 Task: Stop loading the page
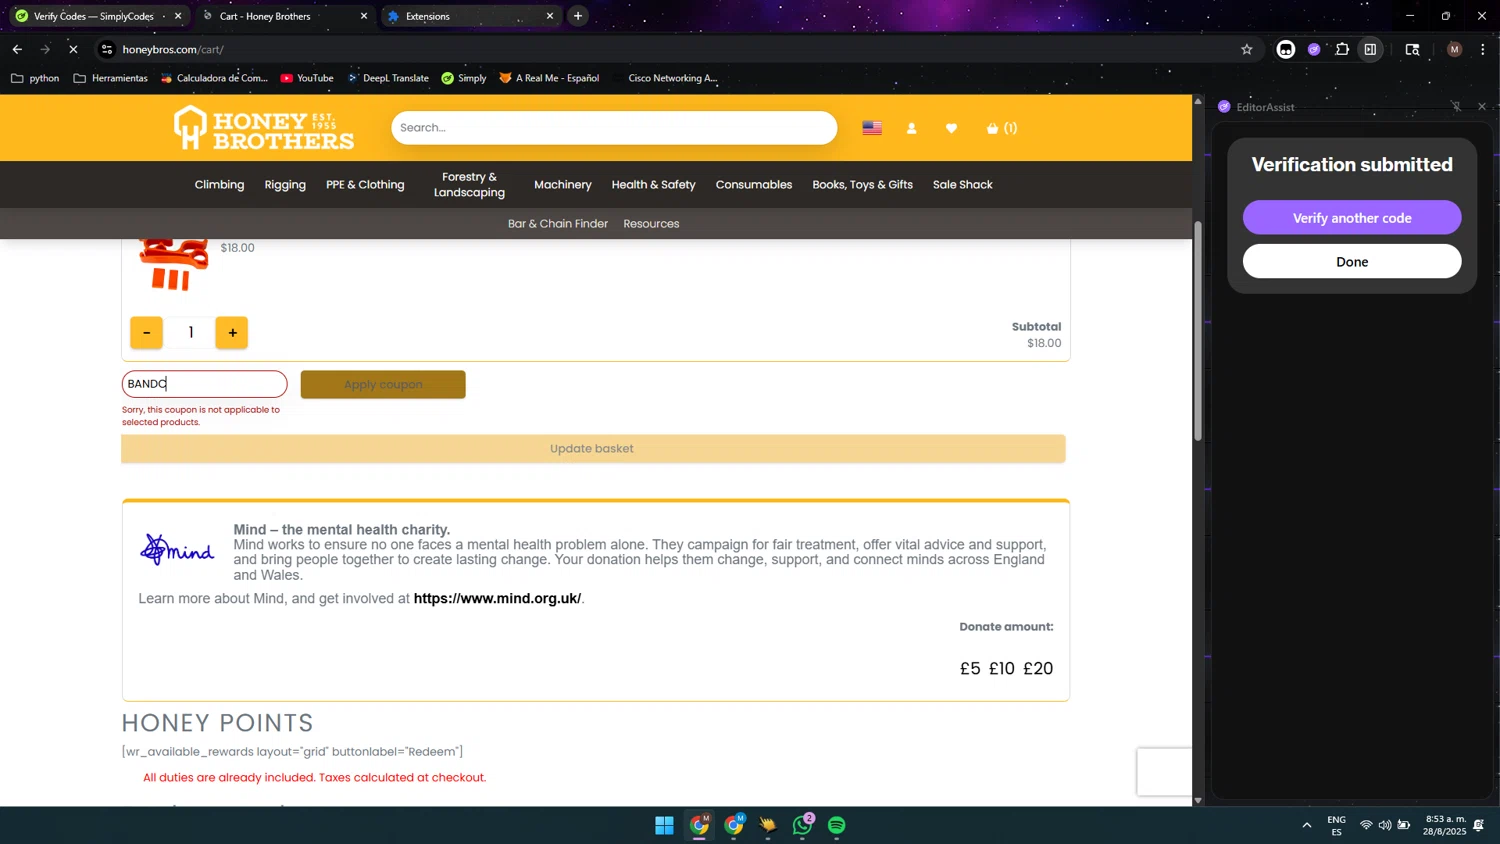pyautogui.click(x=73, y=49)
